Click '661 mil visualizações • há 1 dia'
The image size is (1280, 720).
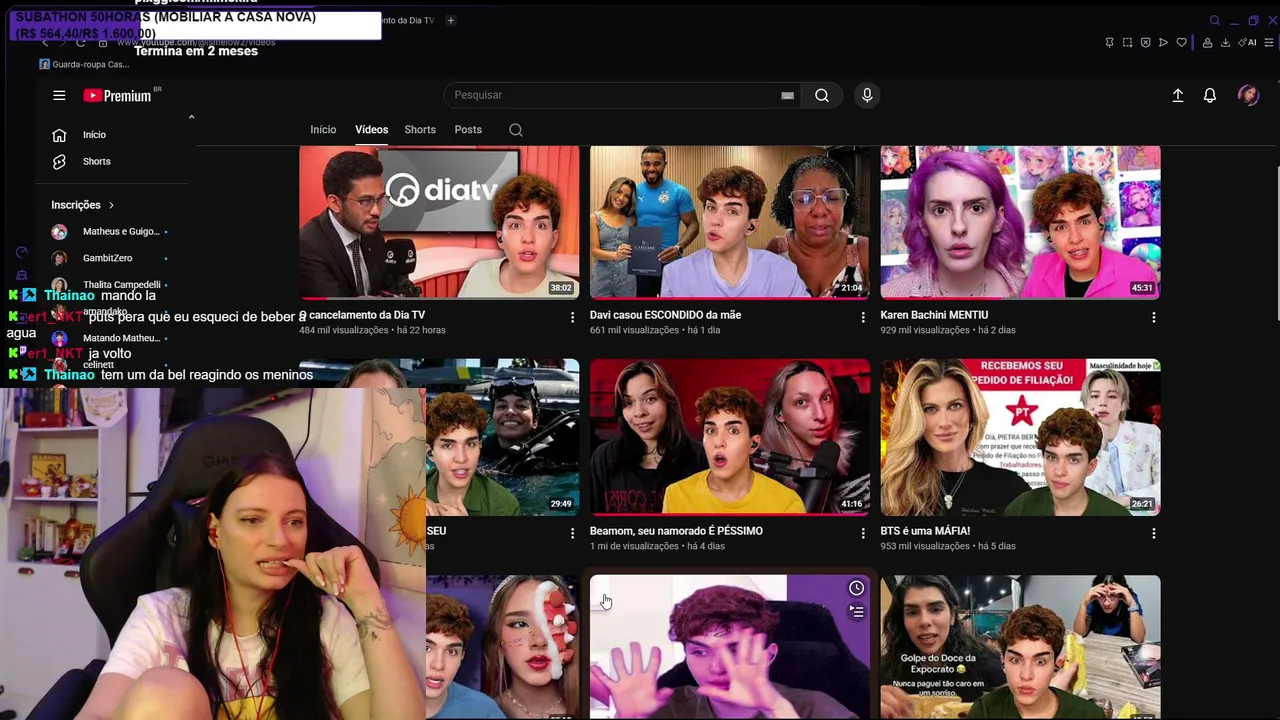[x=655, y=330]
